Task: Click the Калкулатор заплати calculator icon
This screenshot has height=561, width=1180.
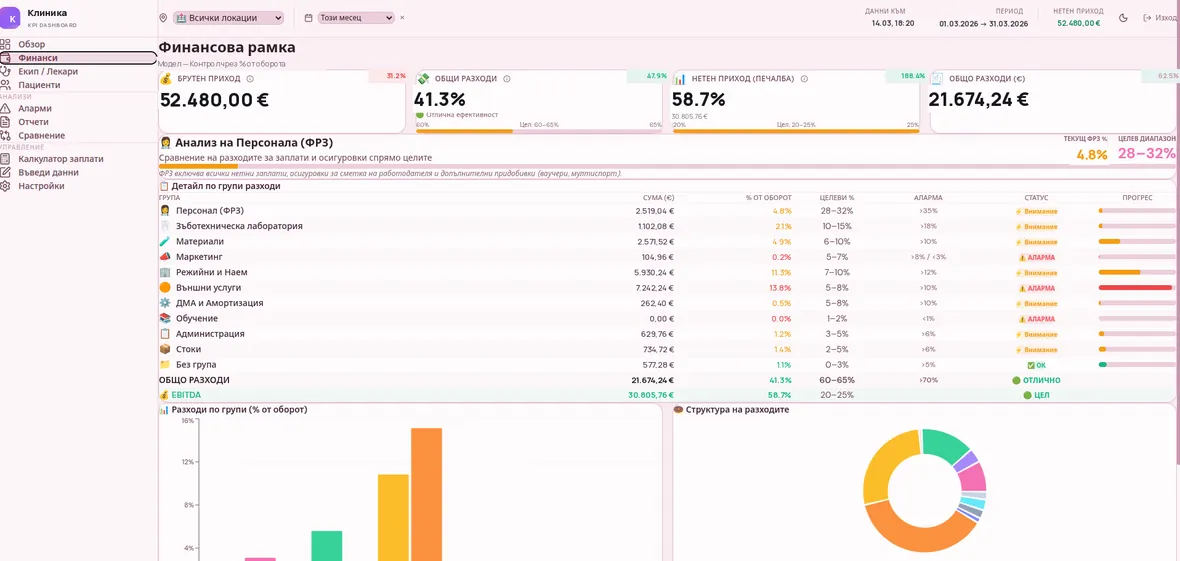Action: [x=5, y=159]
